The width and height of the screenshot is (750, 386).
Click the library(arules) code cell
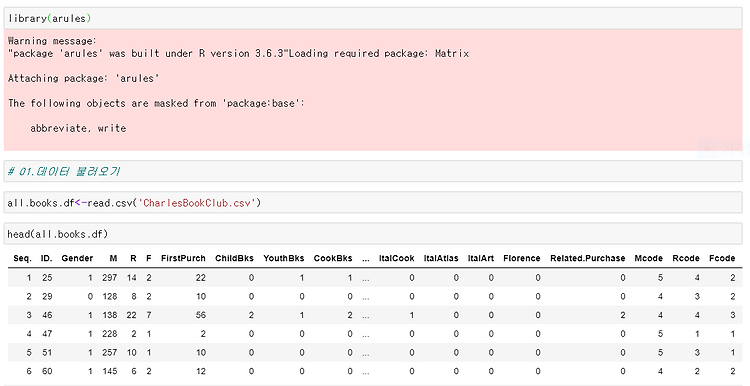point(373,18)
